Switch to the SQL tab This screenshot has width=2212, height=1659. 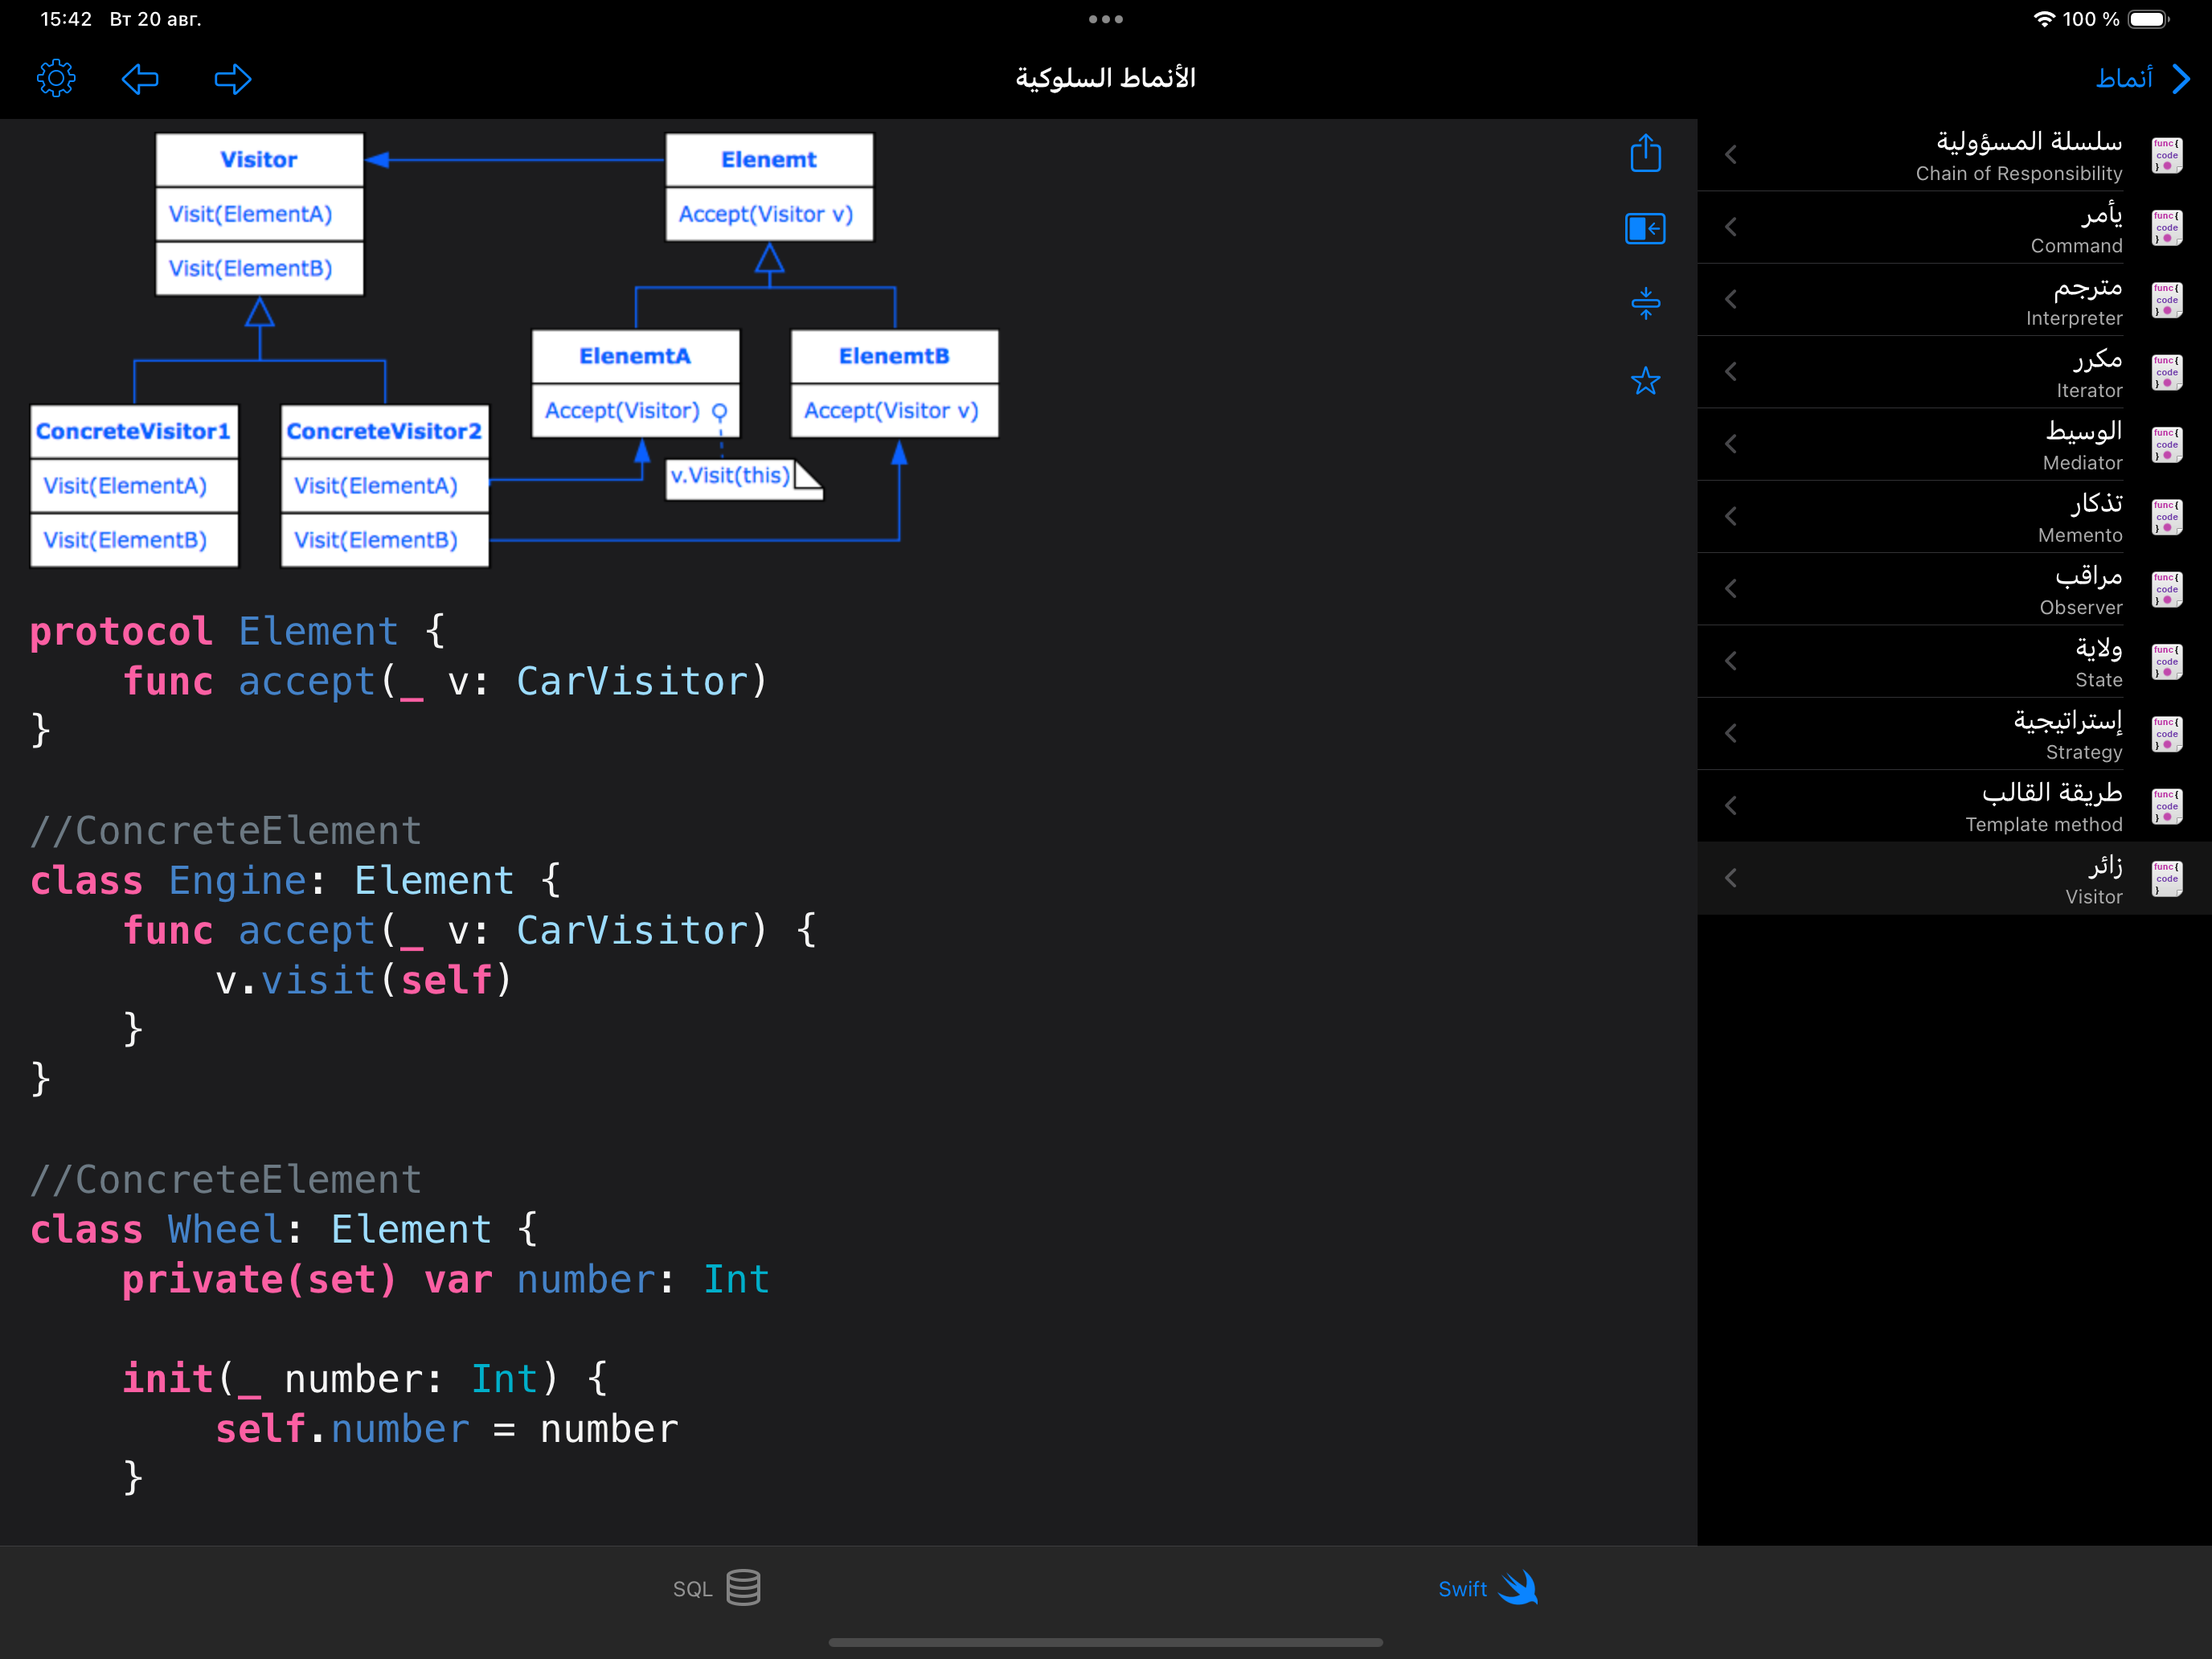point(716,1588)
